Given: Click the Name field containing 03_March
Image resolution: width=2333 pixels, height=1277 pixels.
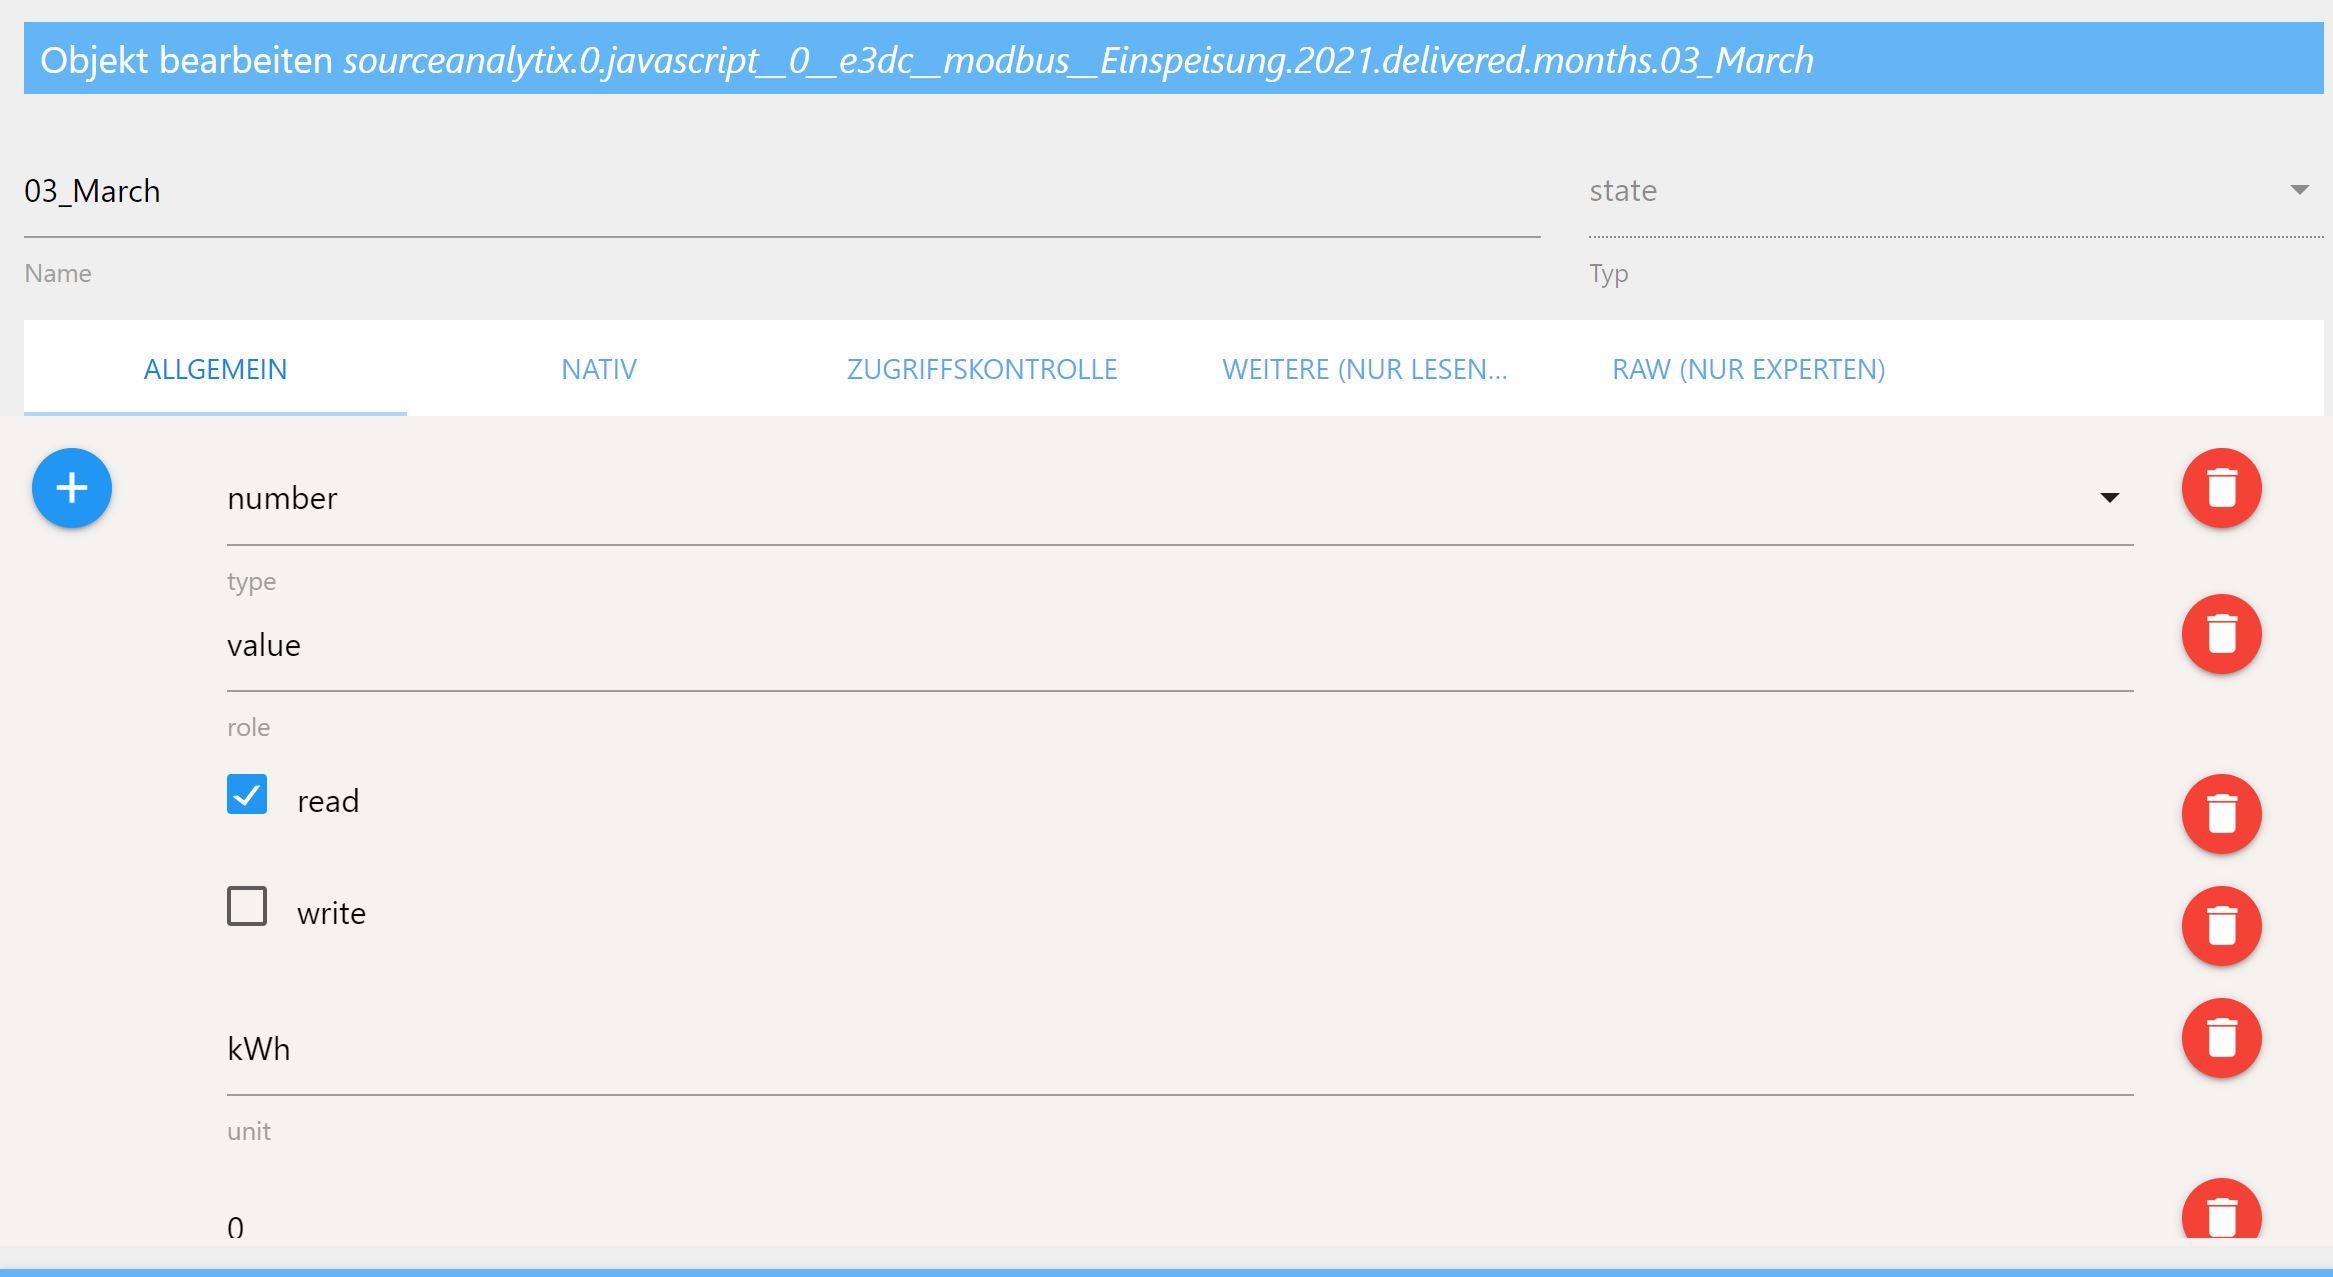Looking at the screenshot, I should point(780,191).
